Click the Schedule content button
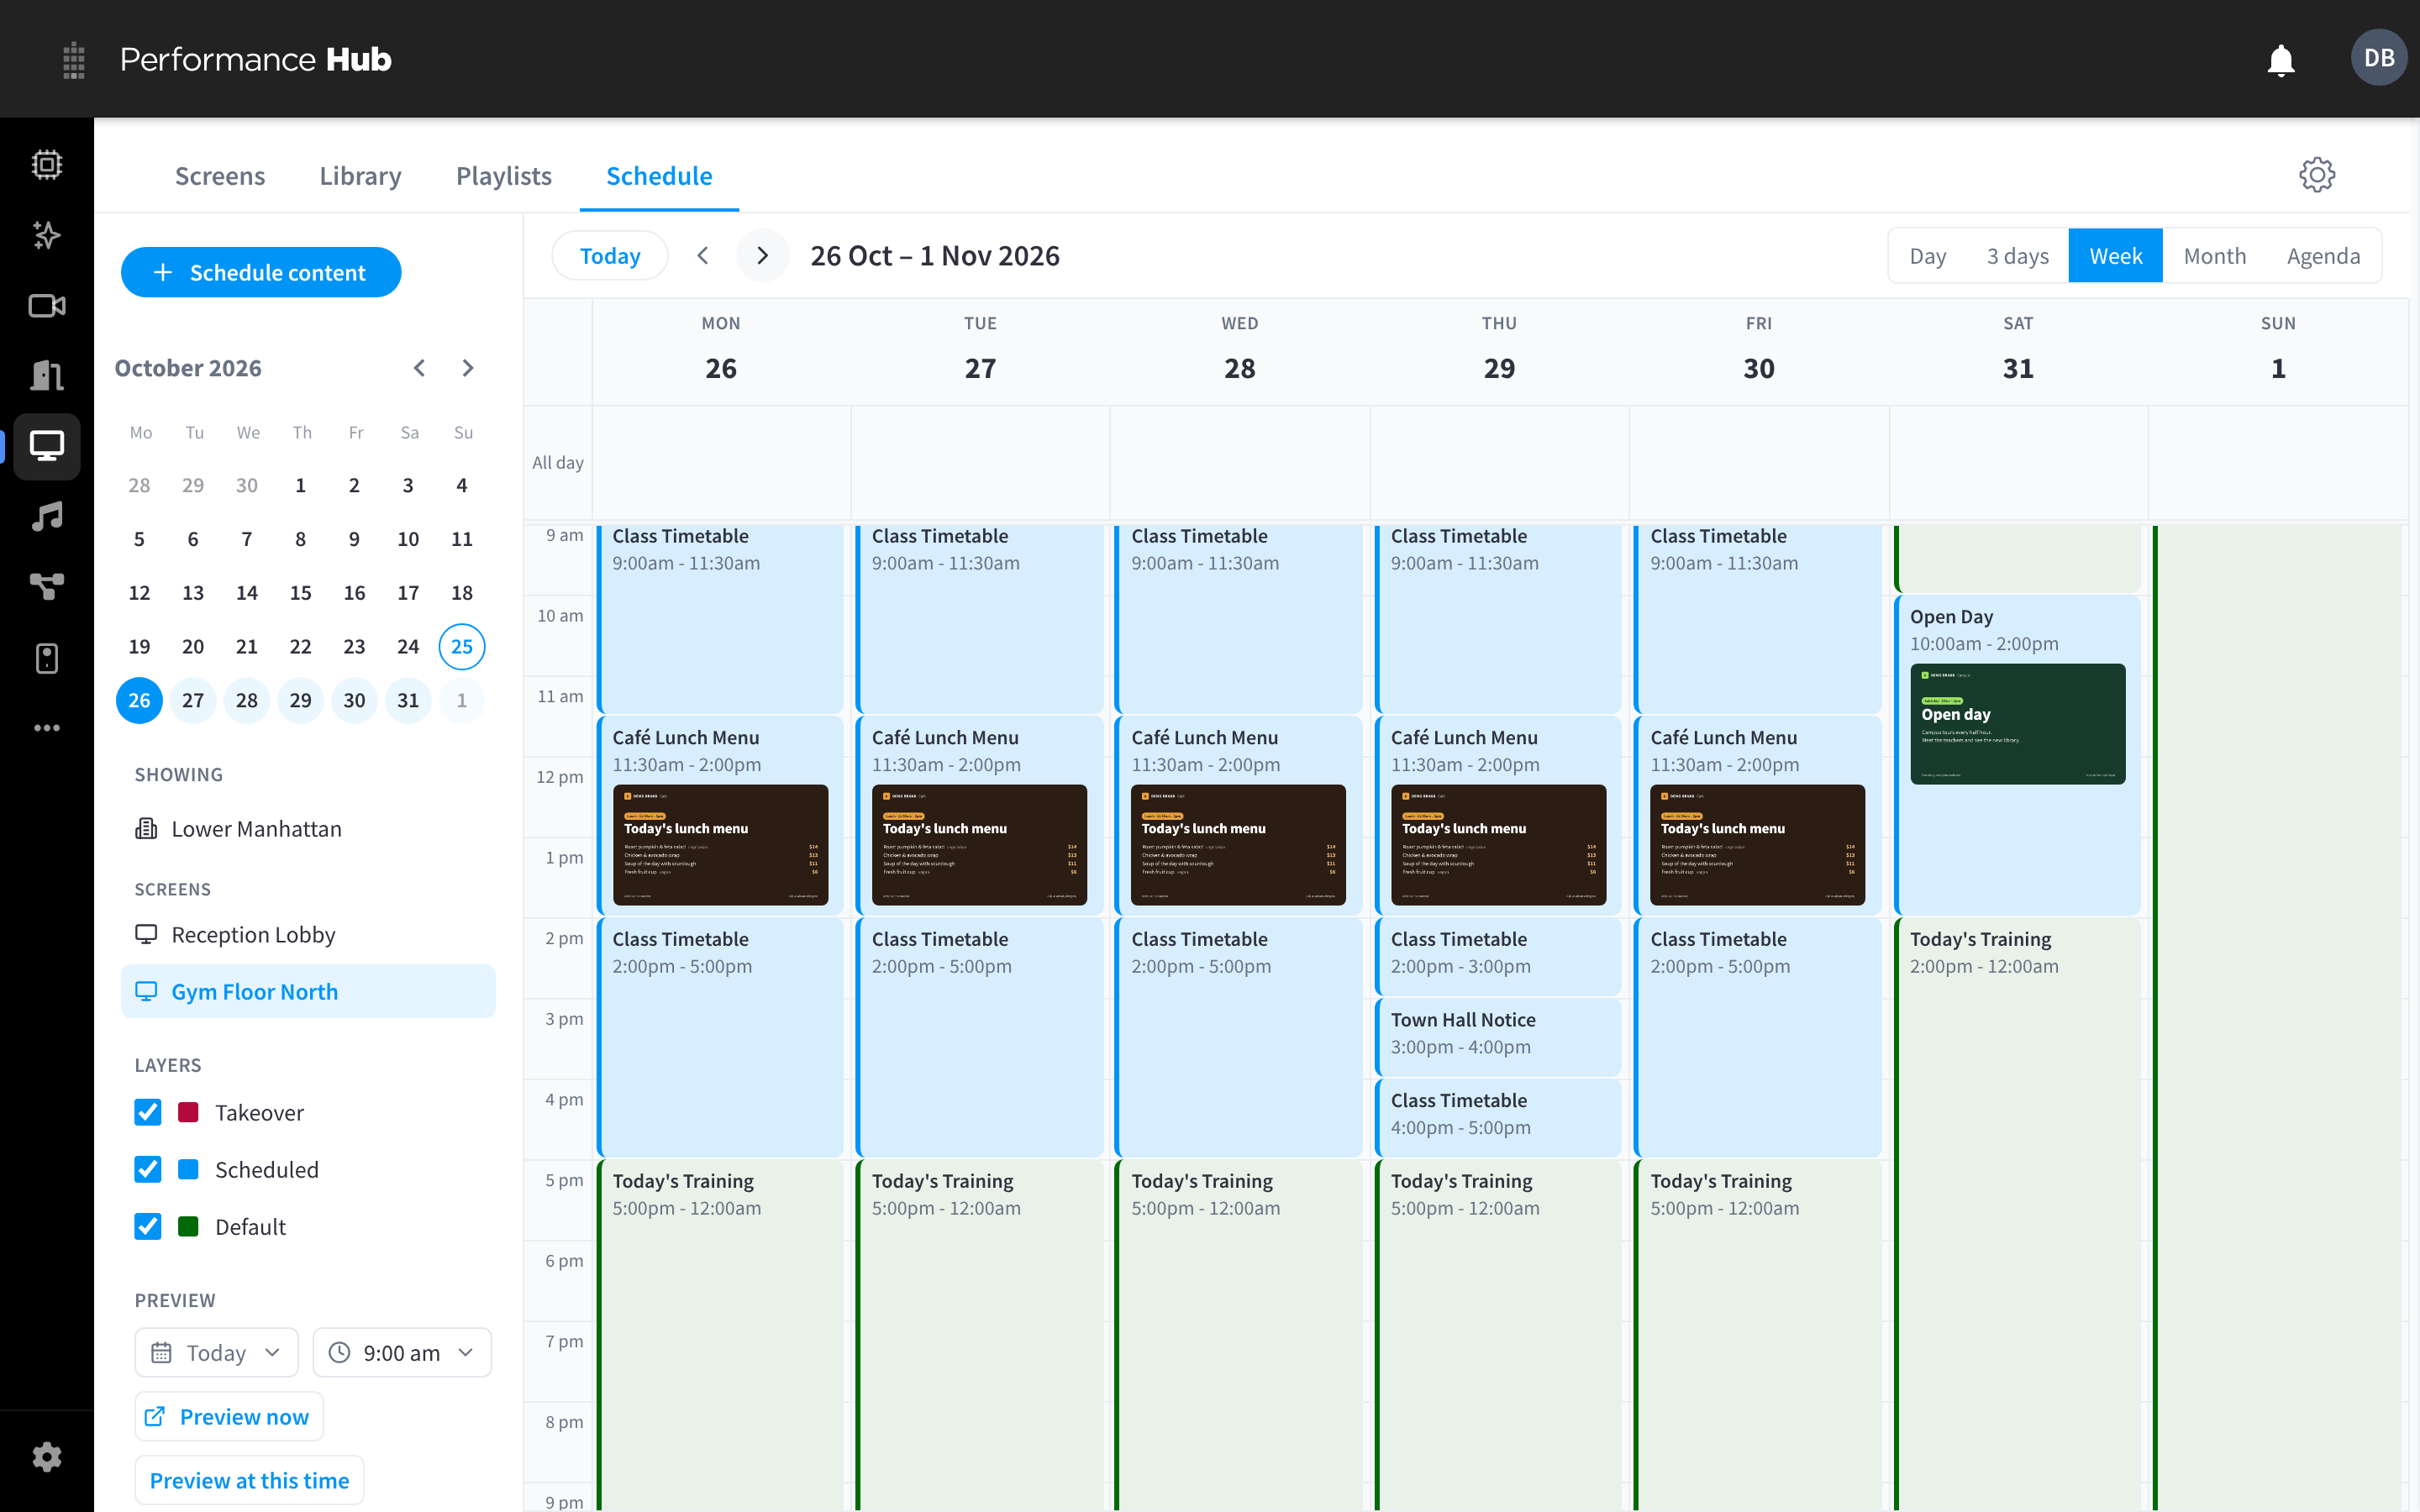 click(261, 272)
